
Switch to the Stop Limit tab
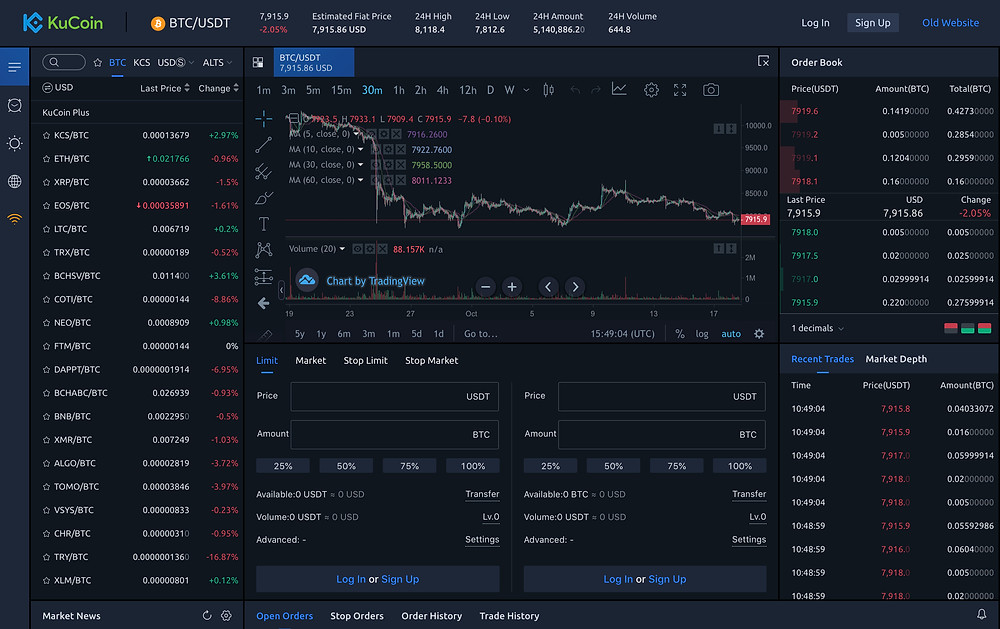(365, 360)
